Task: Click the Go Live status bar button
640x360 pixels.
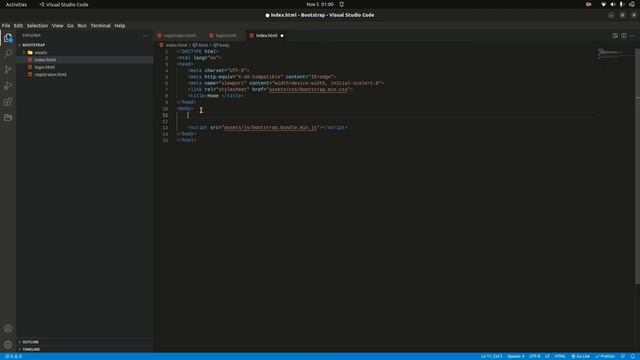Action: pyautogui.click(x=580, y=356)
